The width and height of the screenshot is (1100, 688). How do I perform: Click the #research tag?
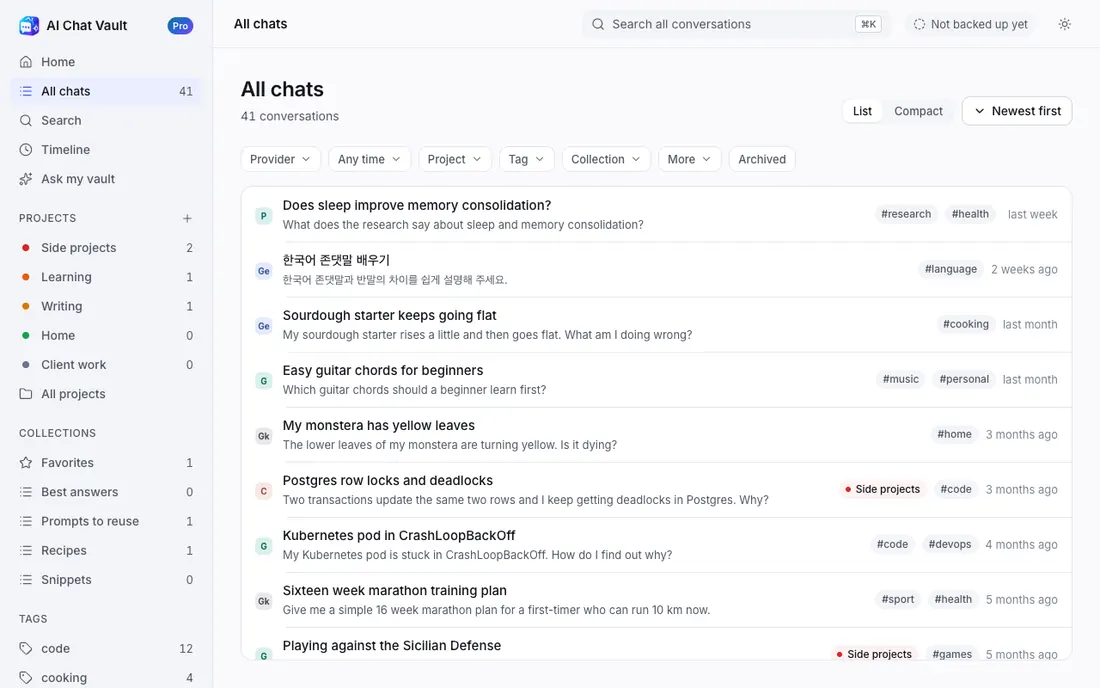[906, 214]
